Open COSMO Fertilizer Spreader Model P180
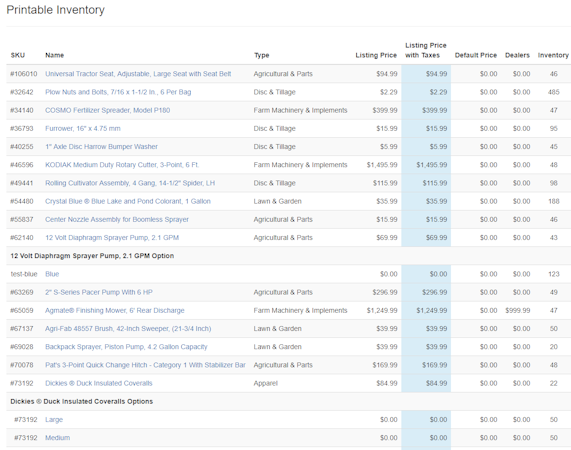The width and height of the screenshot is (571, 450). tap(107, 110)
